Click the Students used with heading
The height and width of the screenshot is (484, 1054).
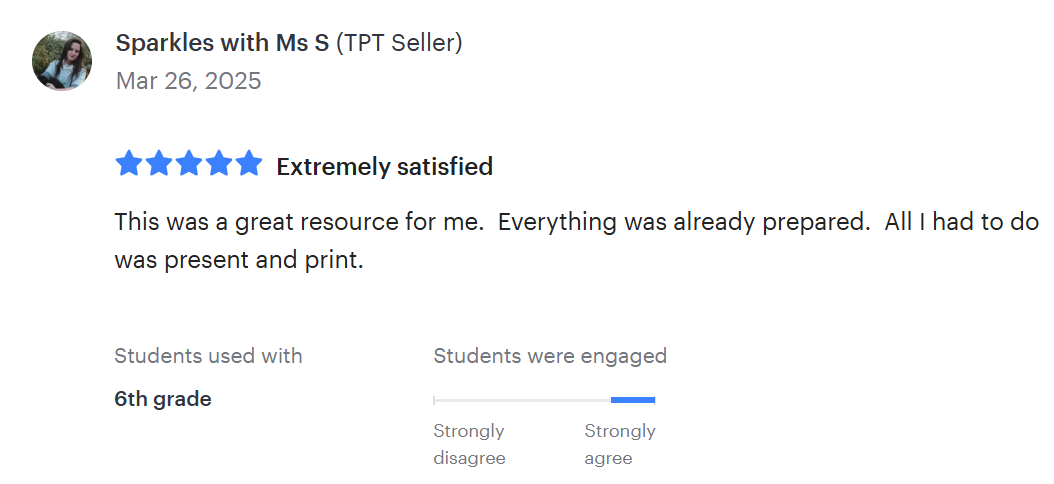point(208,356)
